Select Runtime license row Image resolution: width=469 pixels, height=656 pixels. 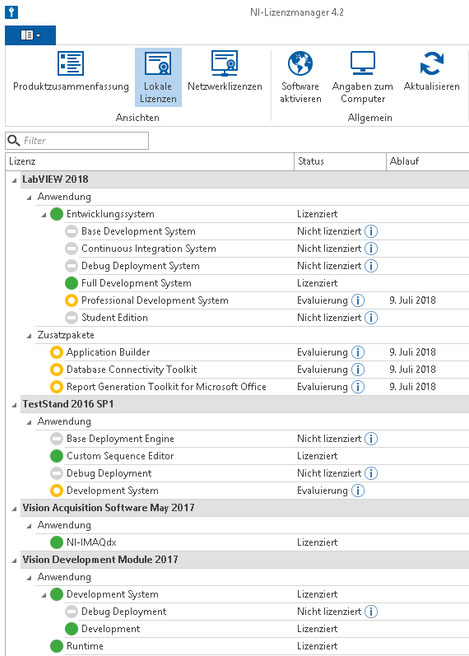coord(259,646)
